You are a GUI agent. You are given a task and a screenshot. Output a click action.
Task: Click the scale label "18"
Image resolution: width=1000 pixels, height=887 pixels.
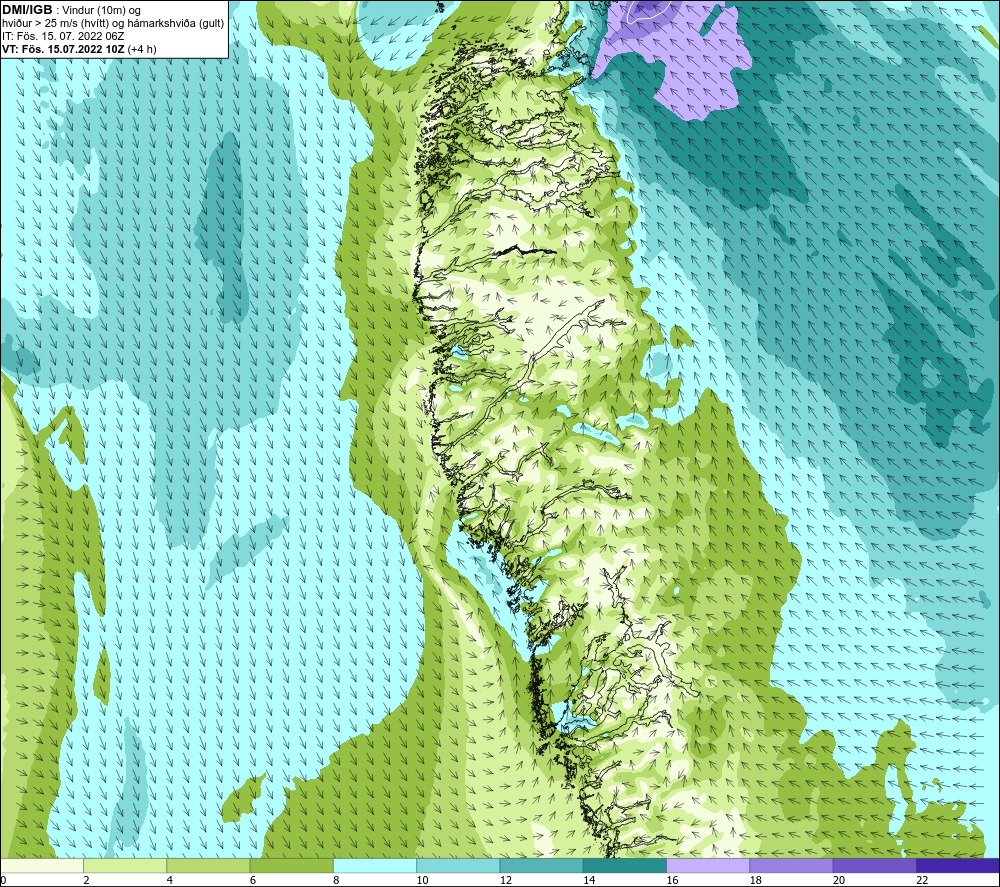coord(756,880)
